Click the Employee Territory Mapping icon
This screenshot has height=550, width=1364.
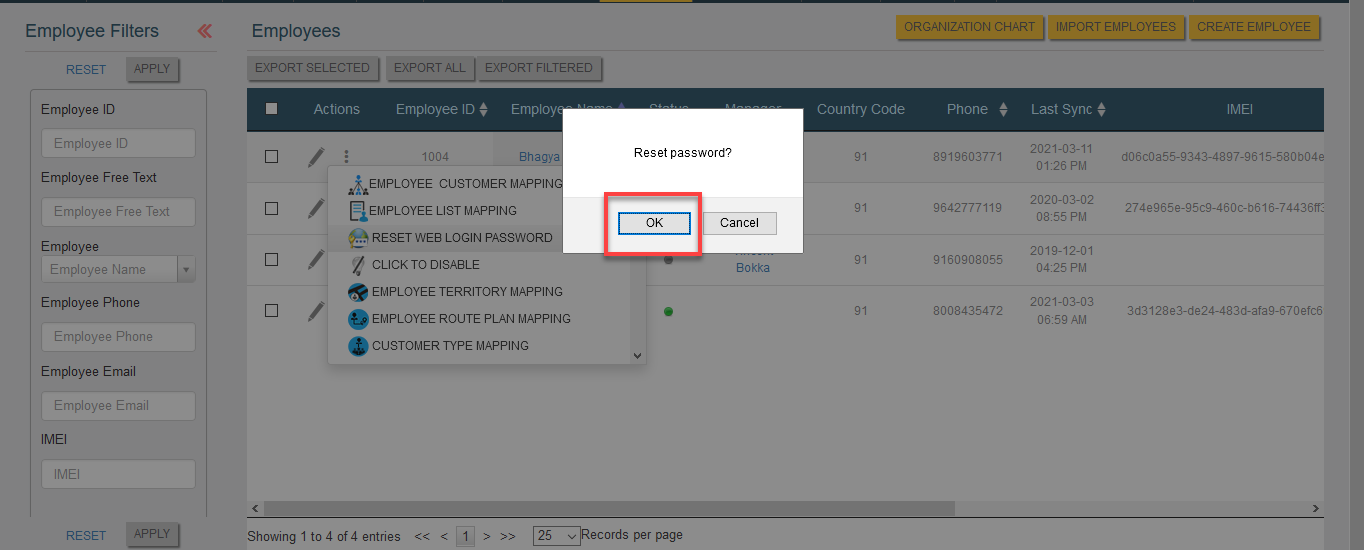click(x=358, y=292)
